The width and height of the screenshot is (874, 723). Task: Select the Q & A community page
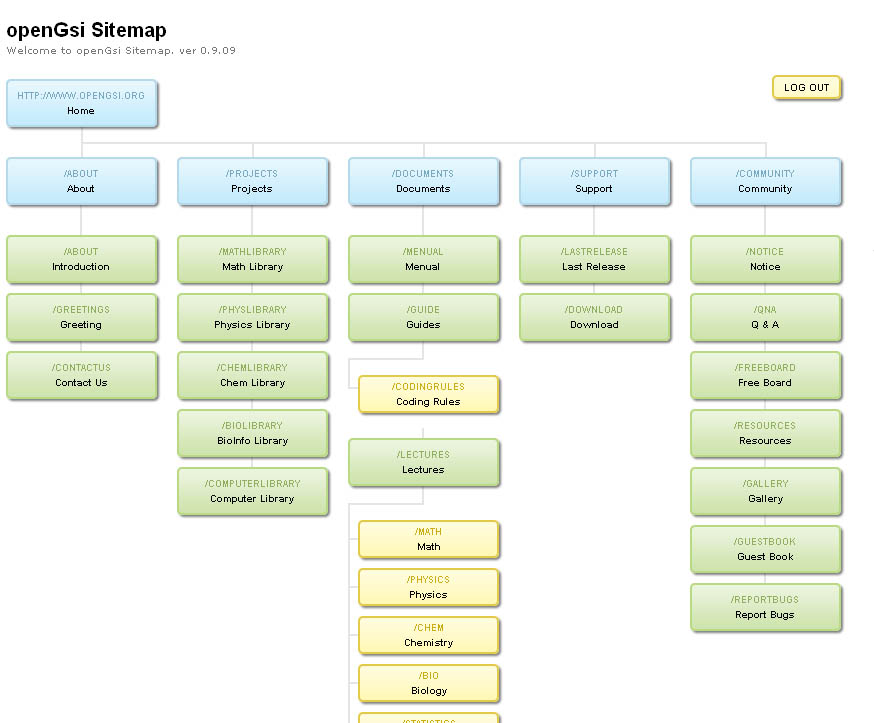pyautogui.click(x=766, y=317)
